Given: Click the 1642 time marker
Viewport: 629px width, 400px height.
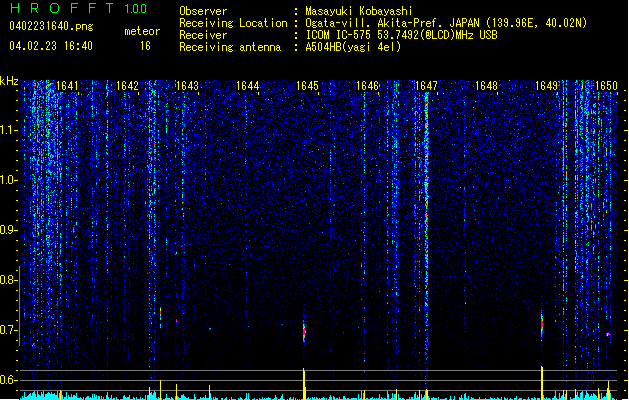Looking at the screenshot, I should 127,86.
